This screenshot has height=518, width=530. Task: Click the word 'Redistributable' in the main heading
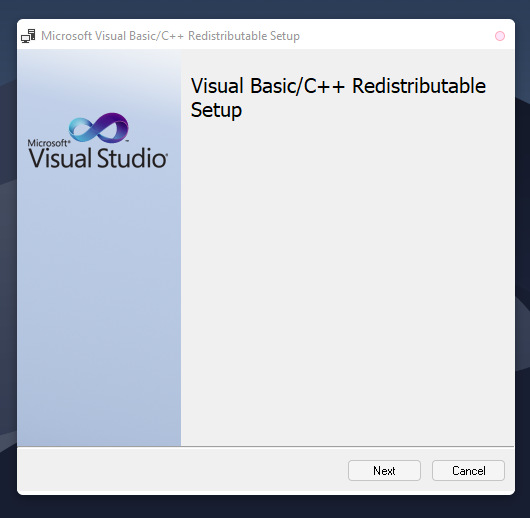pos(419,86)
